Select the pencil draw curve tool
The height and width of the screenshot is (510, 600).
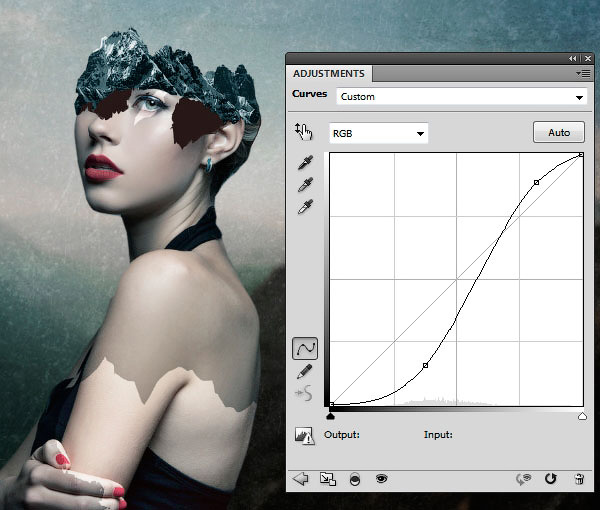pyautogui.click(x=305, y=372)
